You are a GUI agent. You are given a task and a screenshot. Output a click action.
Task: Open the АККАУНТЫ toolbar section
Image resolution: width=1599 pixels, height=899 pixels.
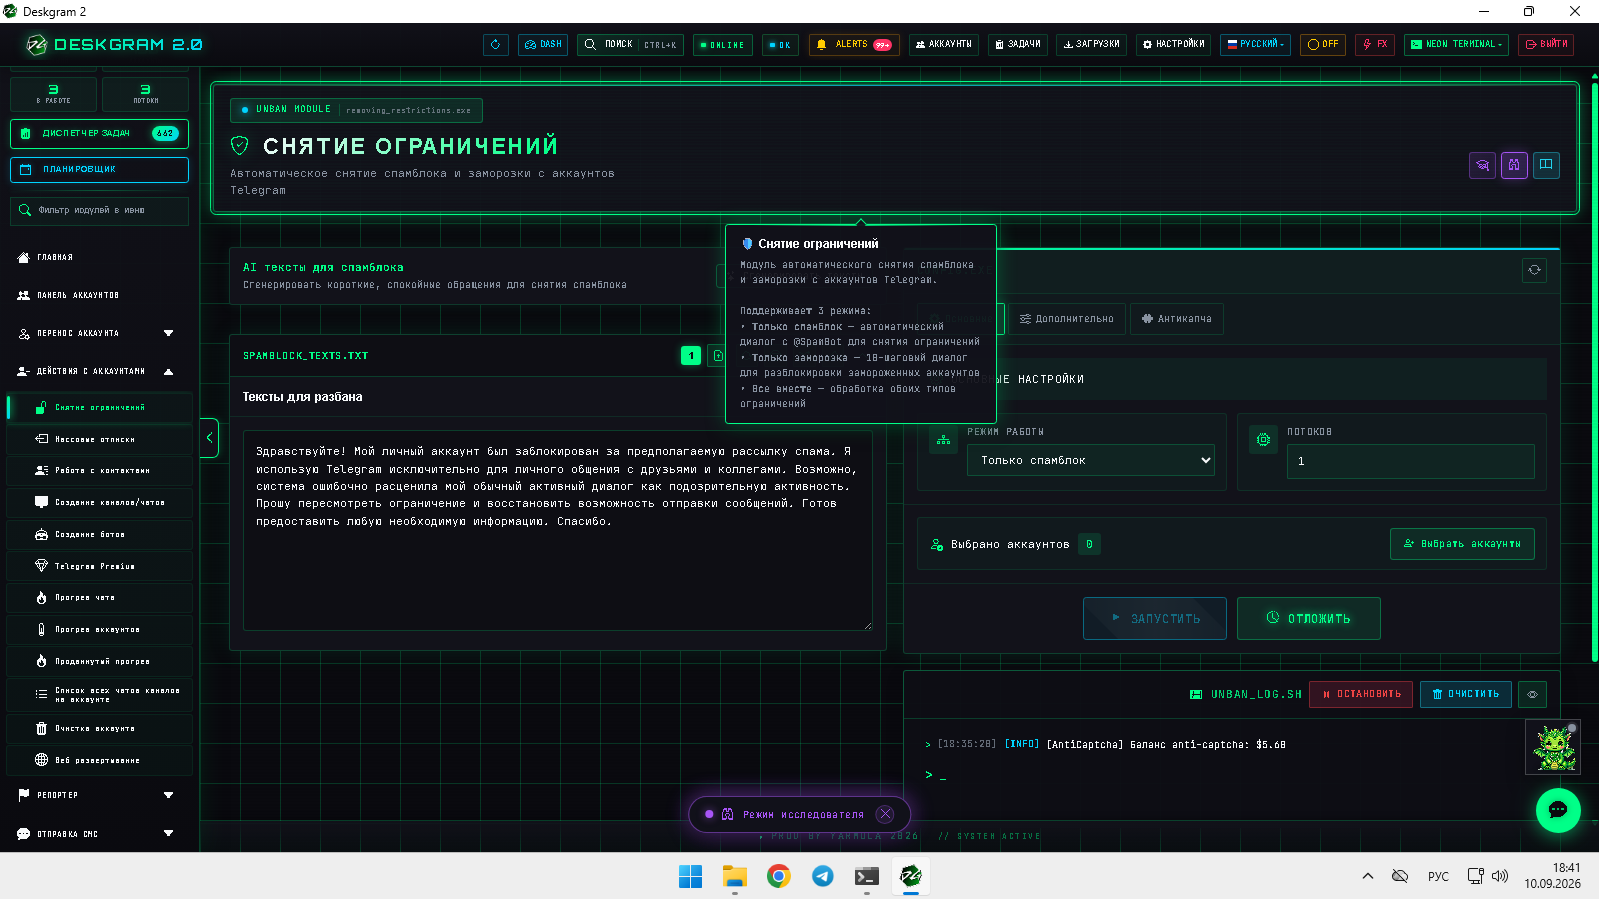pyautogui.click(x=944, y=45)
